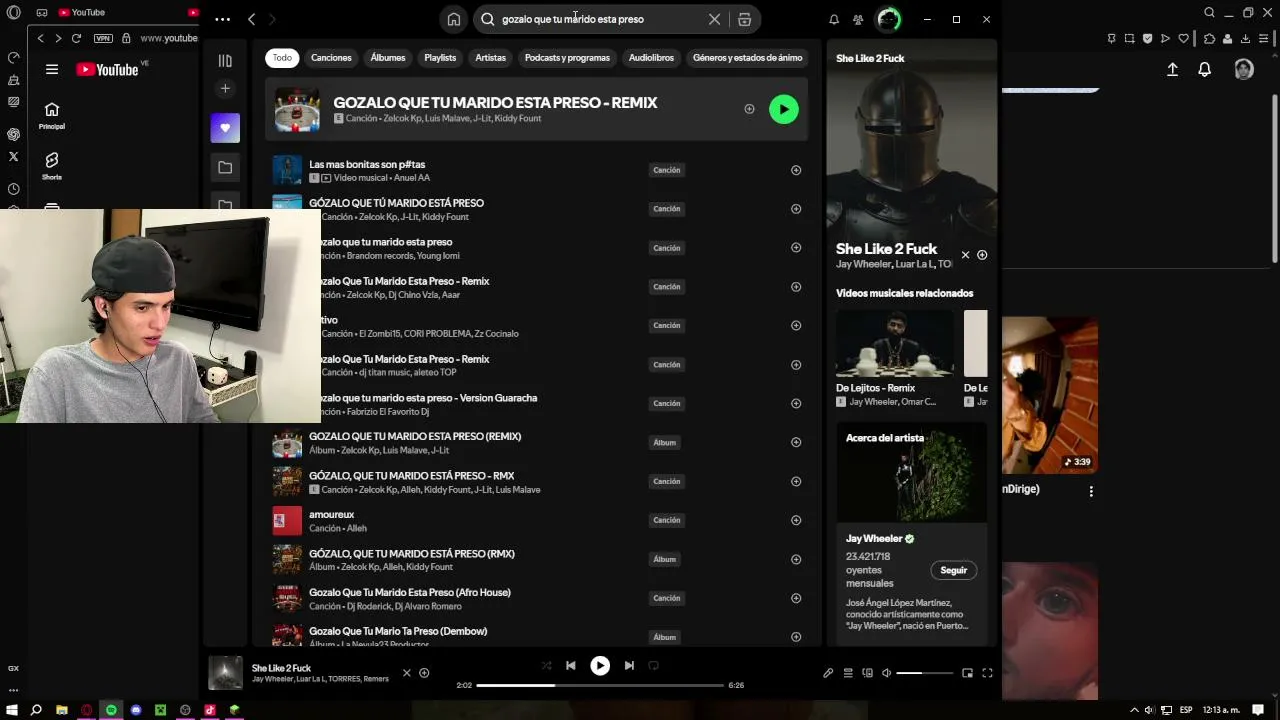1280x720 pixels.
Task: Add top result GOZALO REMIX to library
Action: [x=749, y=109]
